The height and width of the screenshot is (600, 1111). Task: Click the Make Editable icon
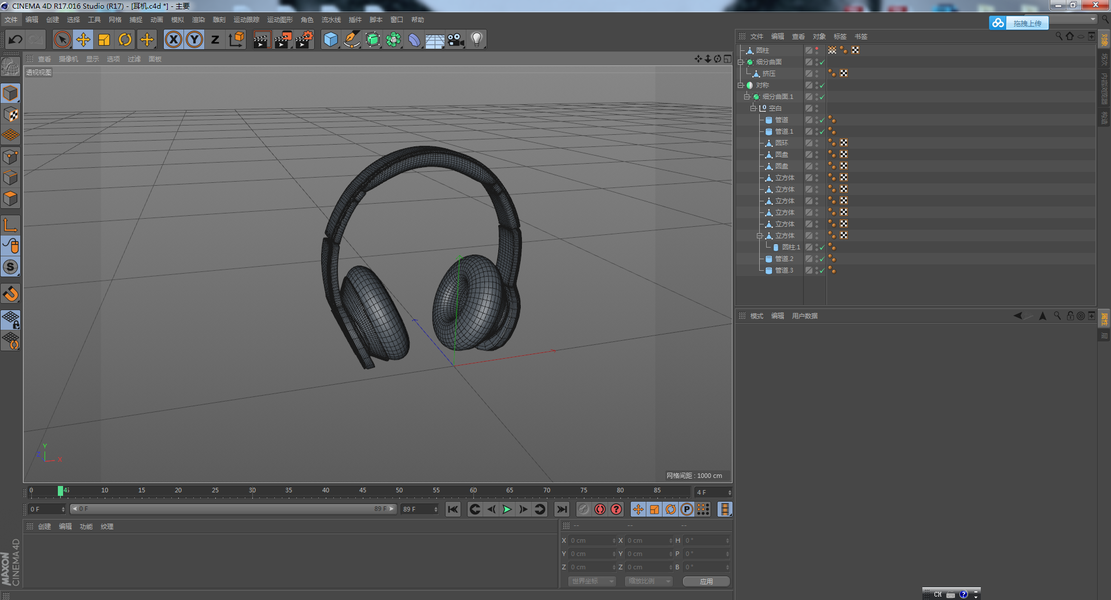[x=11, y=67]
